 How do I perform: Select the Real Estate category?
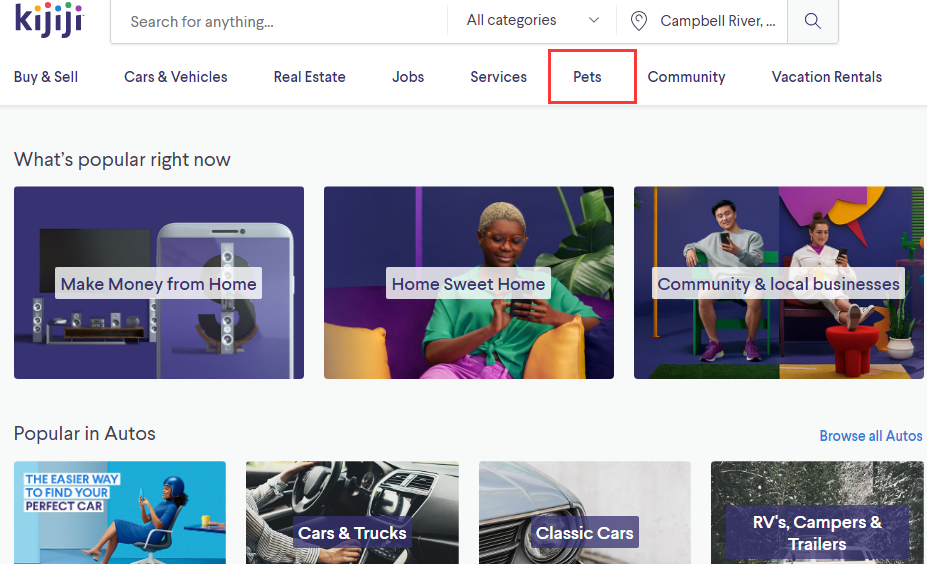(310, 77)
